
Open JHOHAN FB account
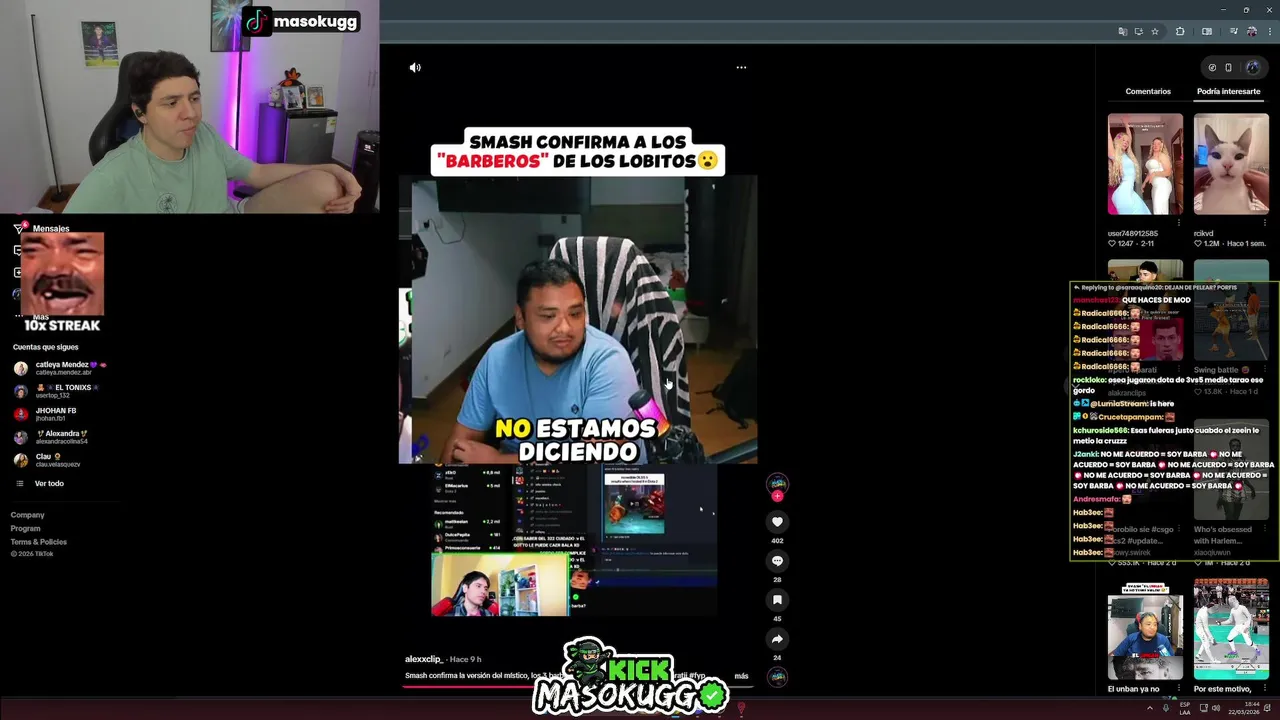click(x=60, y=414)
